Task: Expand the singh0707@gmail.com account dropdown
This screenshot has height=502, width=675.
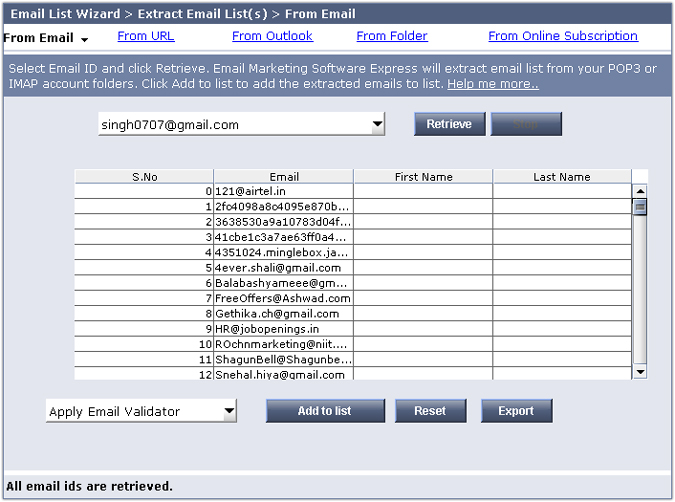Action: (378, 124)
